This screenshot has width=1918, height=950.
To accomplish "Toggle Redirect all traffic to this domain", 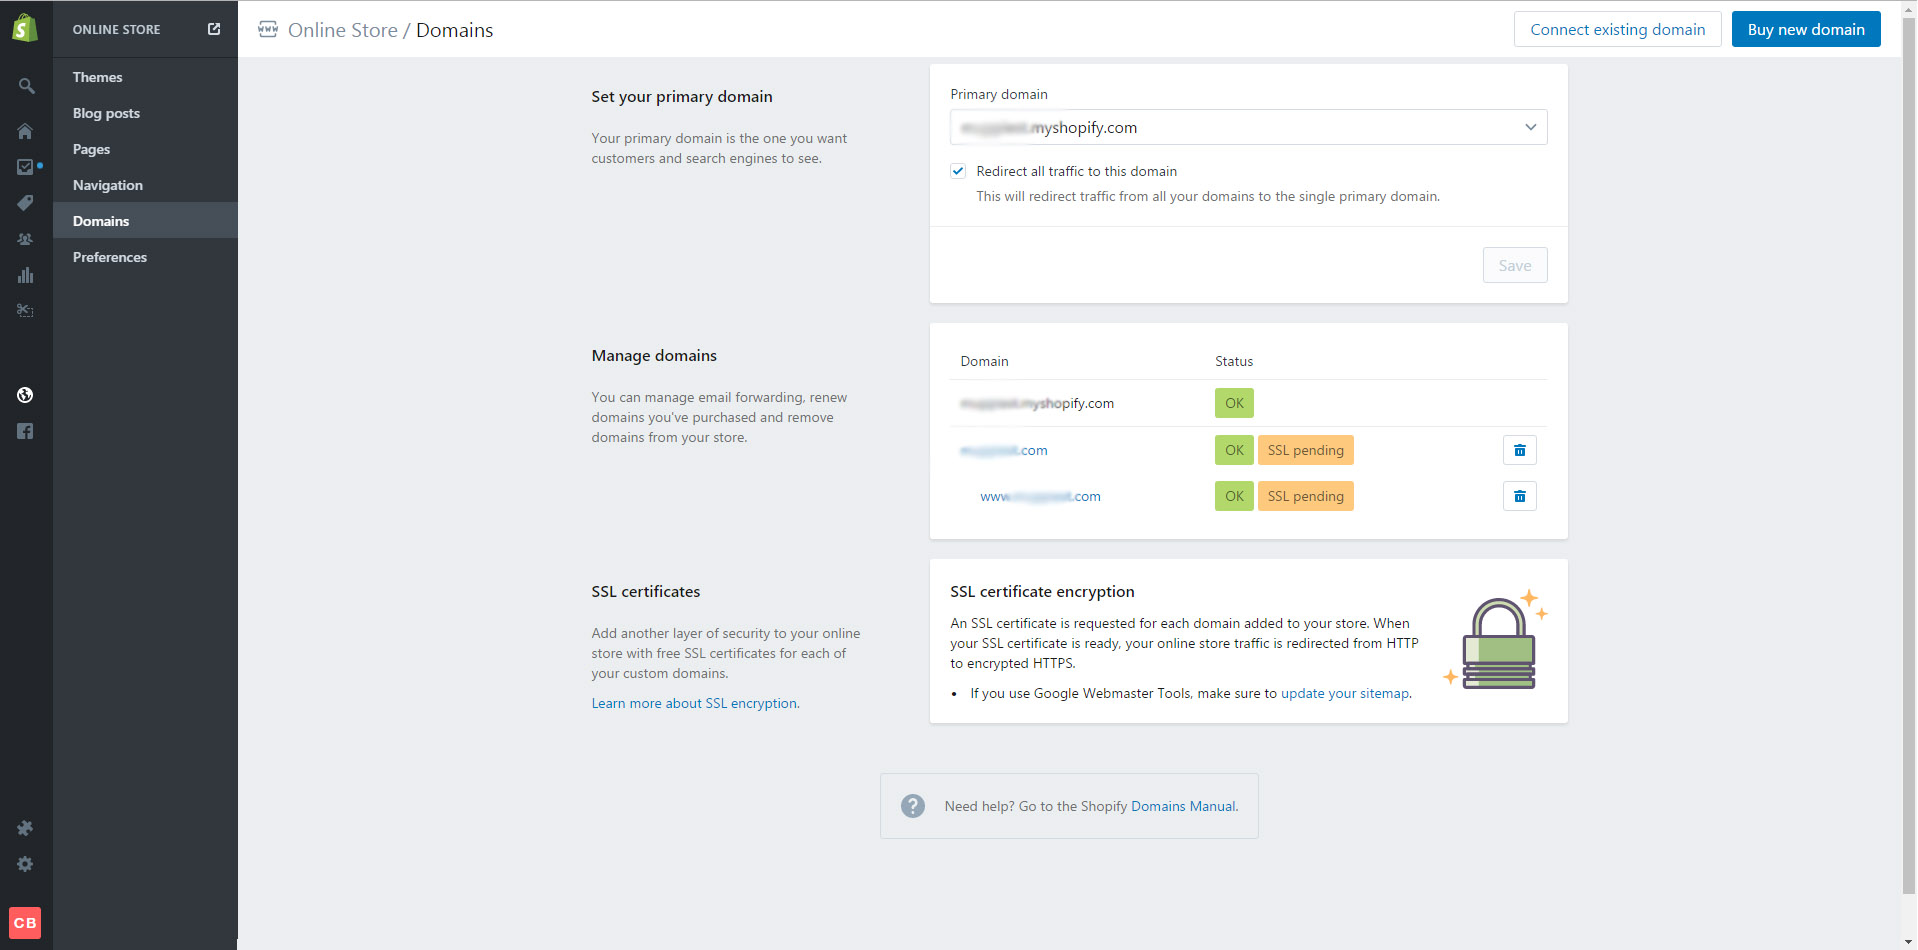I will (958, 171).
